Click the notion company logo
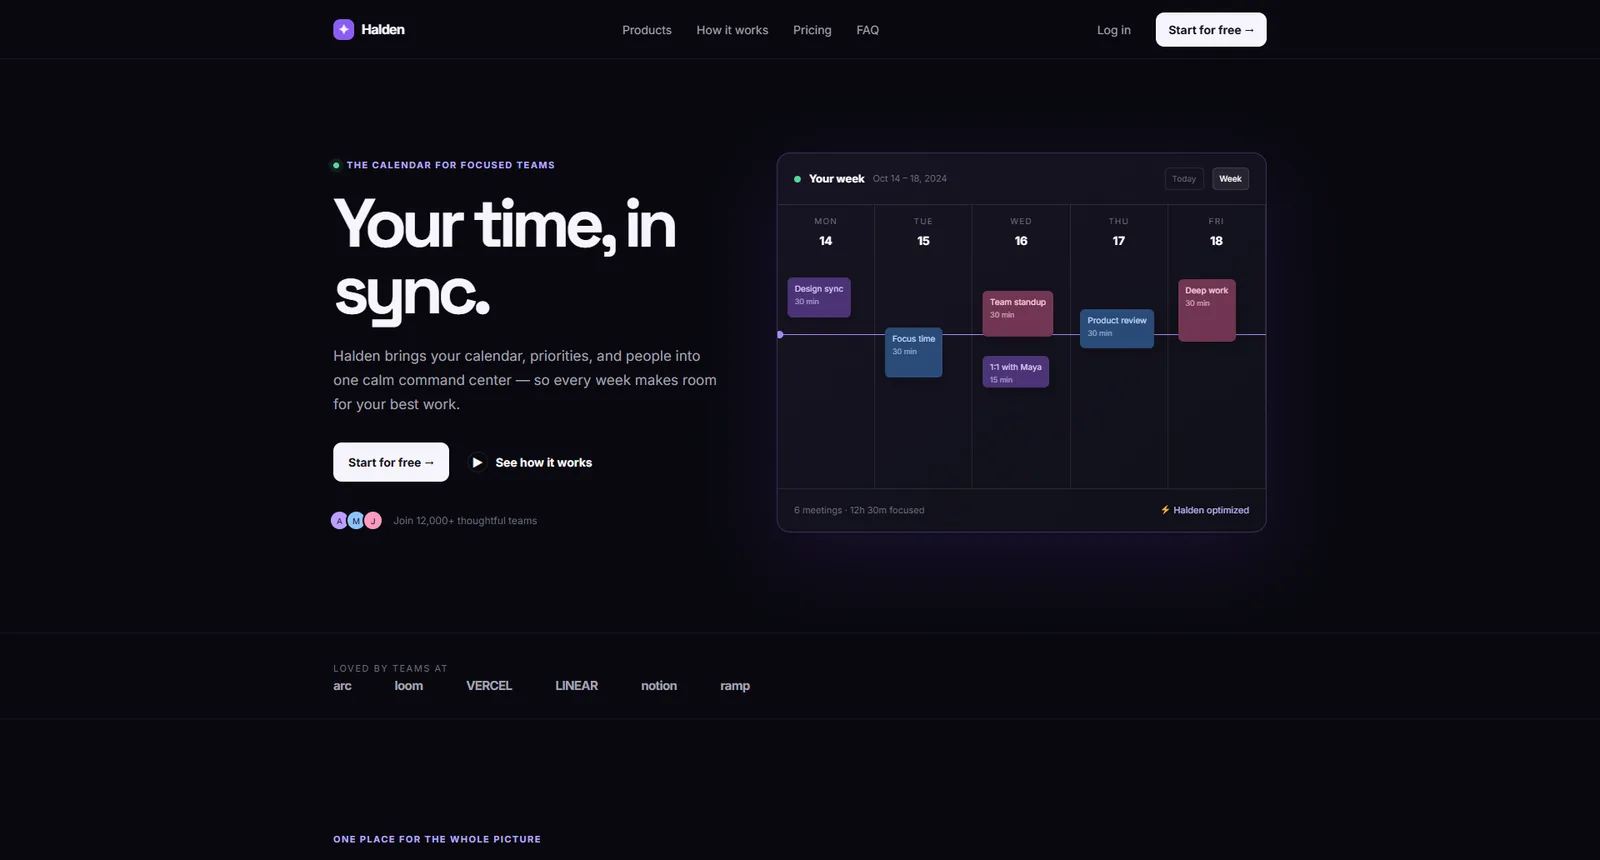1600x860 pixels. click(659, 686)
